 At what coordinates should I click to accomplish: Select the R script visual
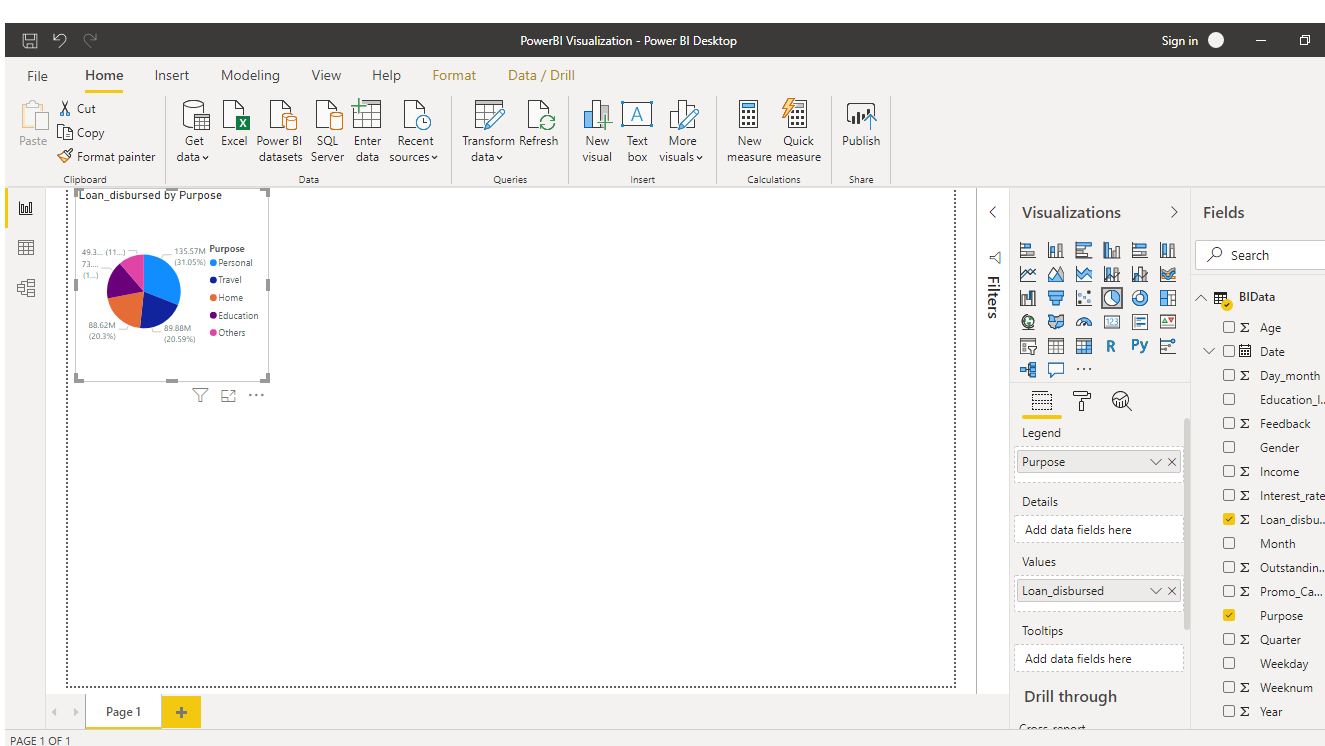[1111, 346]
